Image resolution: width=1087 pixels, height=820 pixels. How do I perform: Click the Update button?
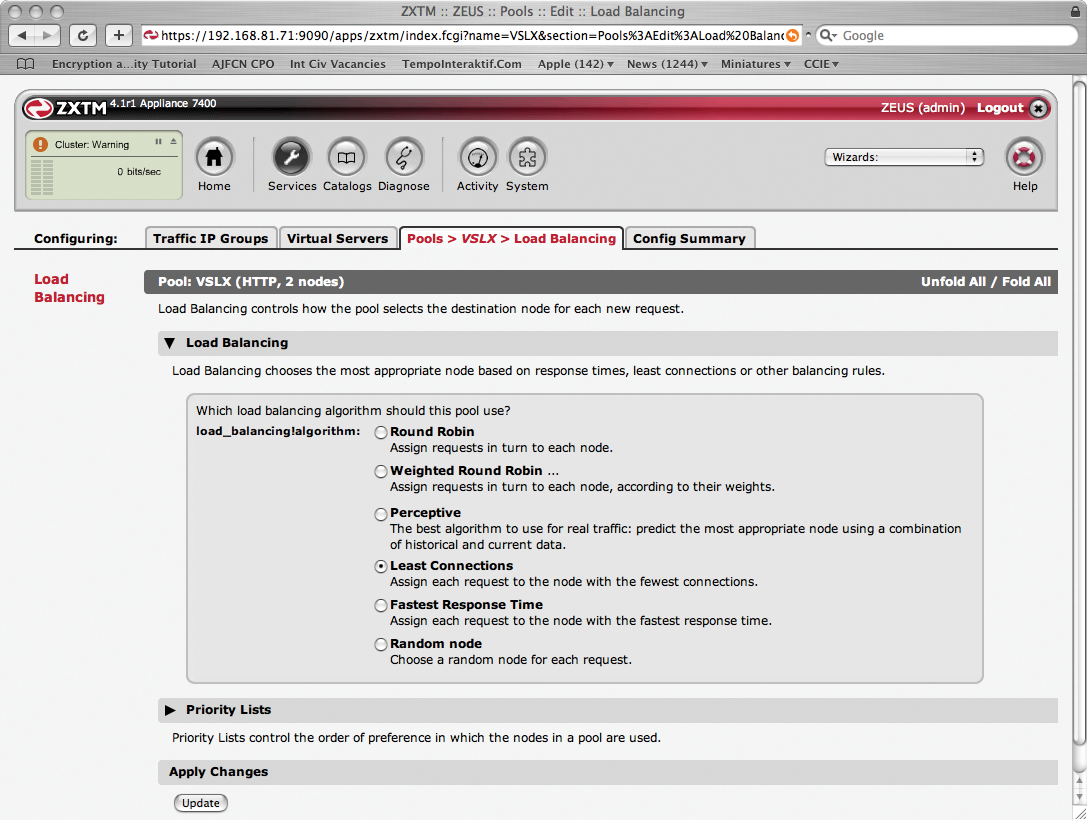point(201,803)
